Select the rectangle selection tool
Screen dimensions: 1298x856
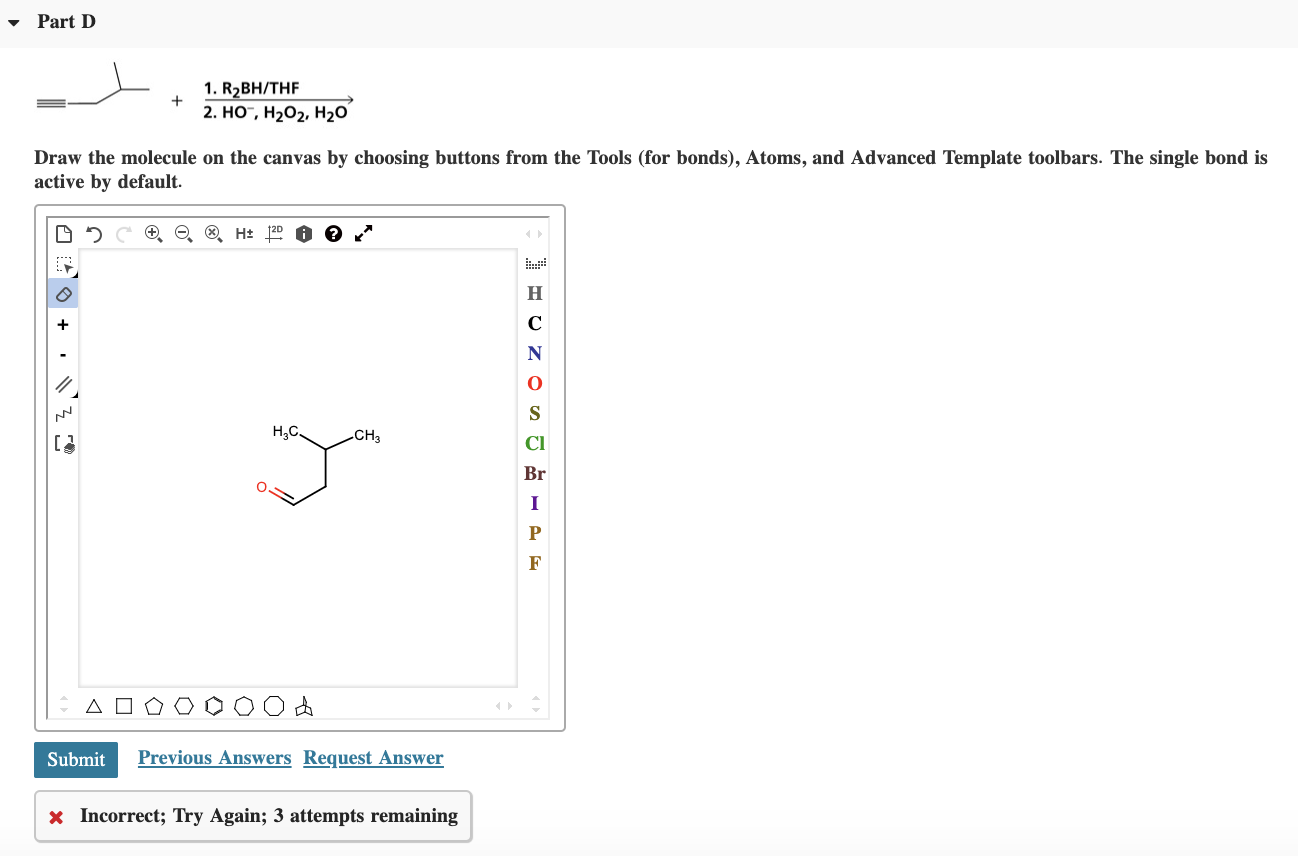63,265
